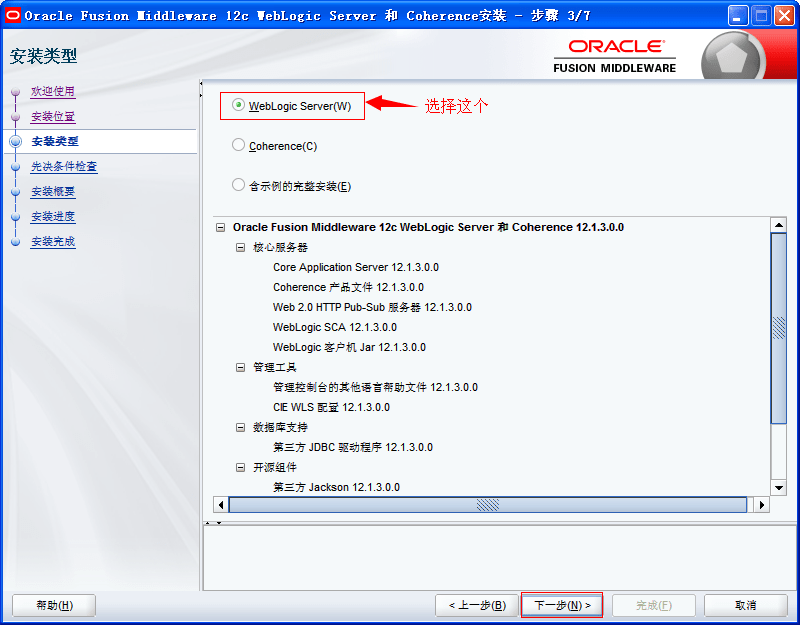Select Web 2.0 HTTP Pub-Sub 服务器 row
800x625 pixels.
pos(372,307)
